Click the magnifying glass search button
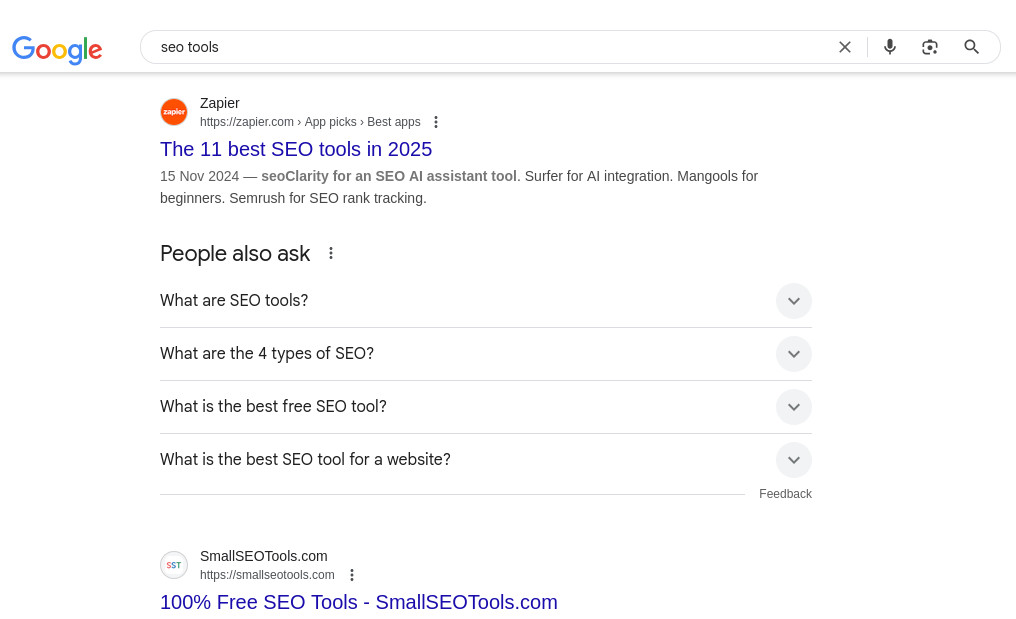This screenshot has height=619, width=1016. point(971,47)
